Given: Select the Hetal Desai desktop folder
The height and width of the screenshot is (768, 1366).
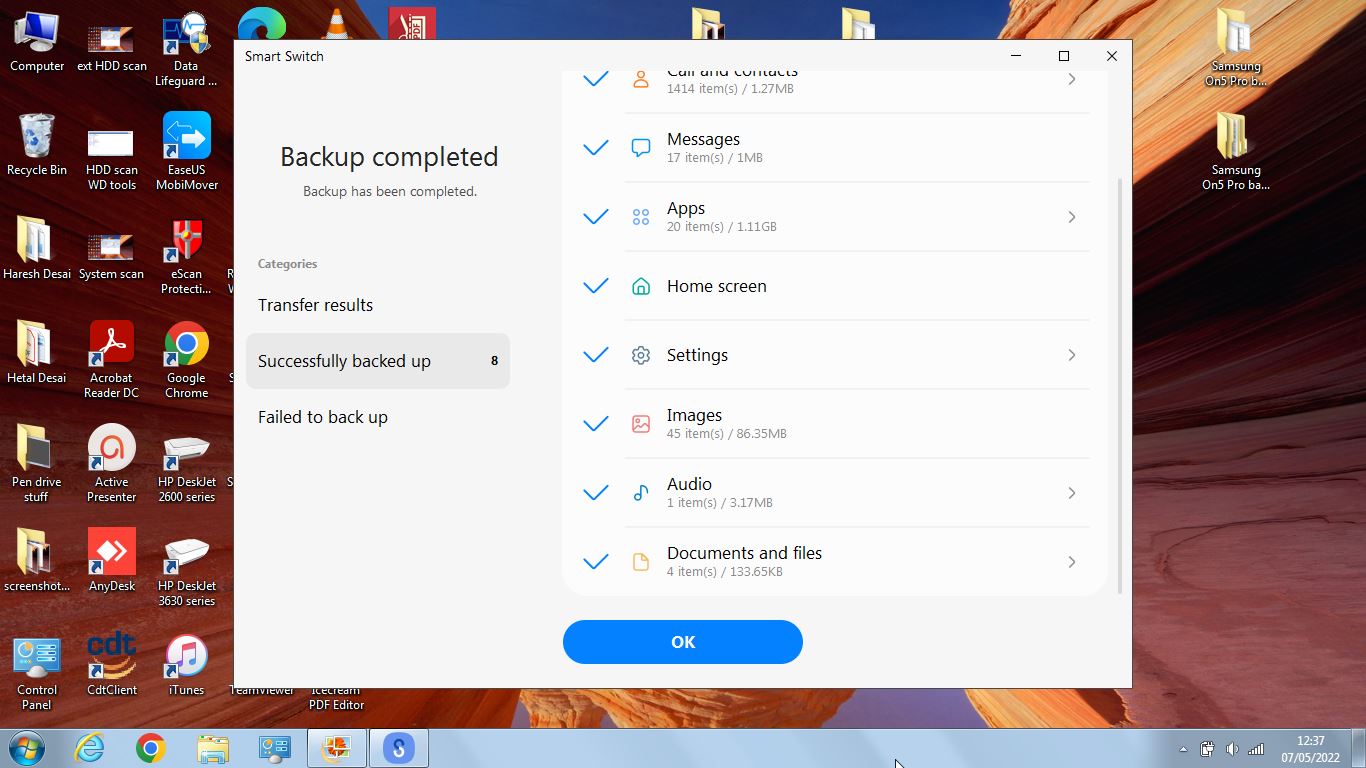Looking at the screenshot, I should point(37,353).
